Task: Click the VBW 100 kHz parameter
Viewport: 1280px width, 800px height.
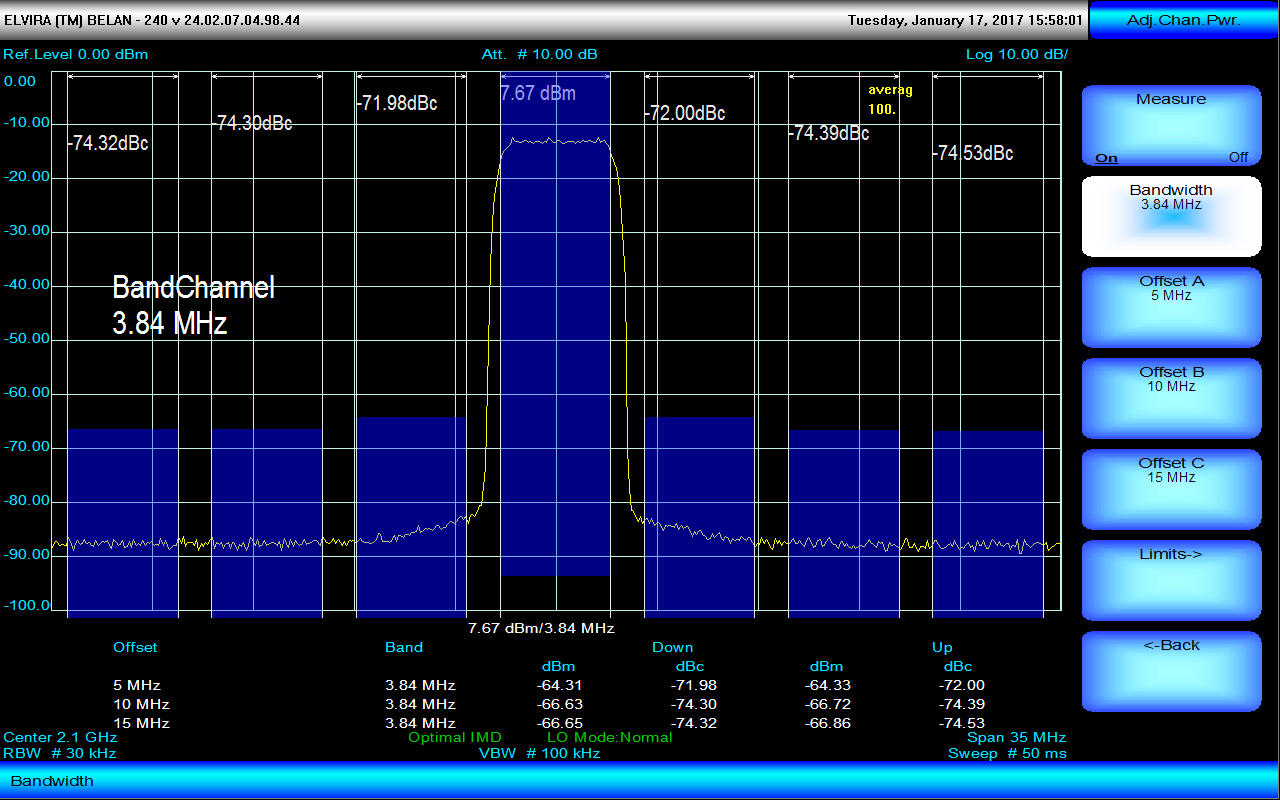Action: tap(539, 753)
